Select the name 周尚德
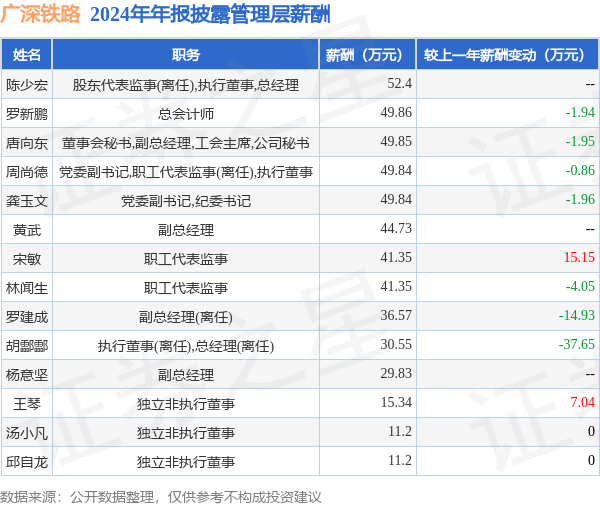The image size is (600, 506). [x=27, y=172]
